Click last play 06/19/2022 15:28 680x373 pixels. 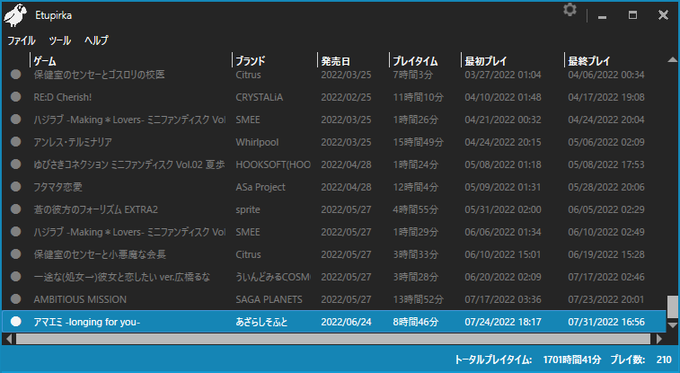click(606, 255)
